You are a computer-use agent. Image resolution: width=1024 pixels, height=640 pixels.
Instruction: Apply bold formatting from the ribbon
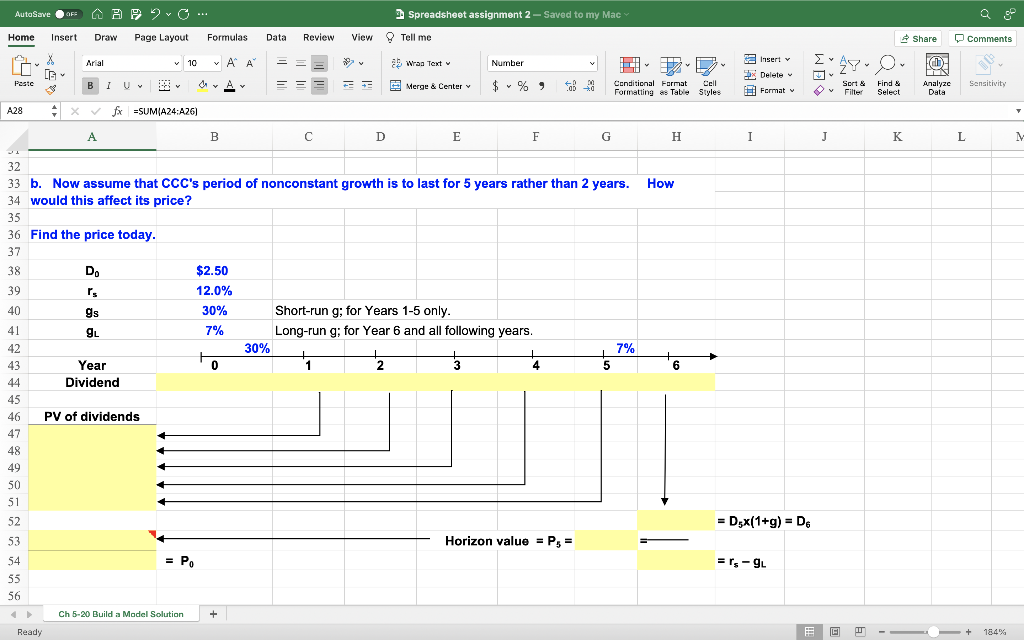(90, 88)
